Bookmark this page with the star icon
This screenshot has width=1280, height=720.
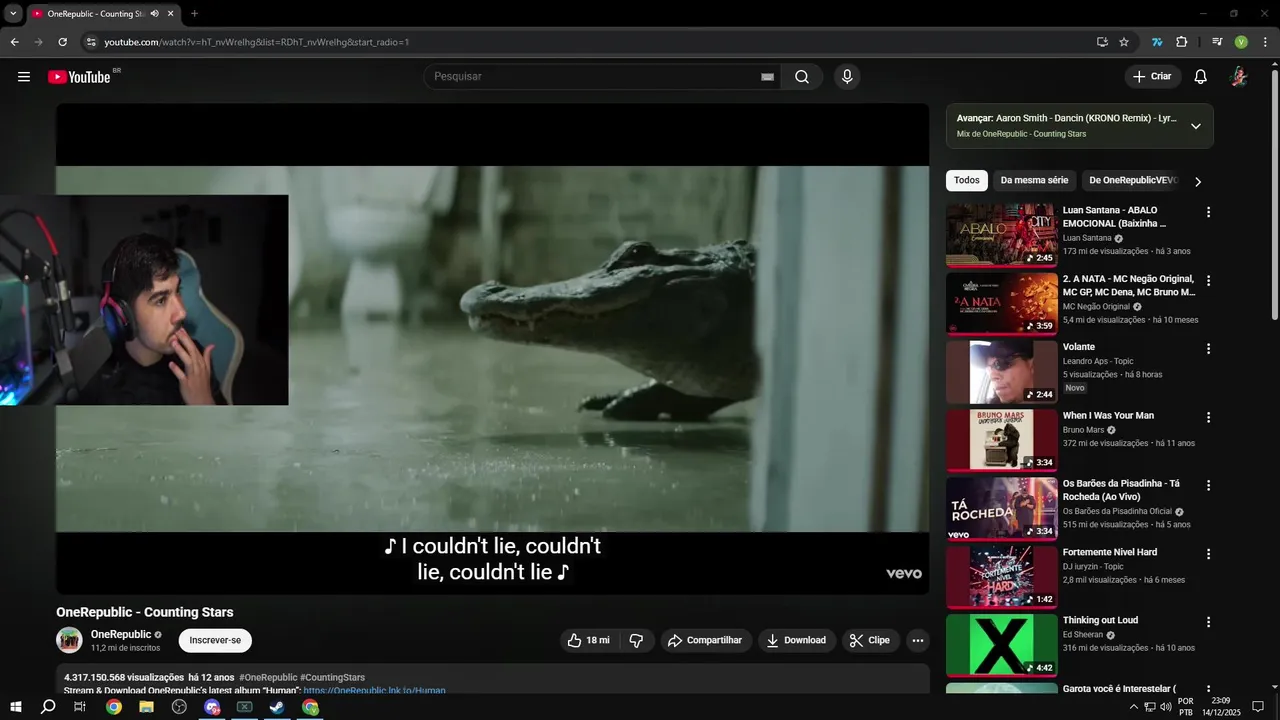pyautogui.click(x=1124, y=42)
